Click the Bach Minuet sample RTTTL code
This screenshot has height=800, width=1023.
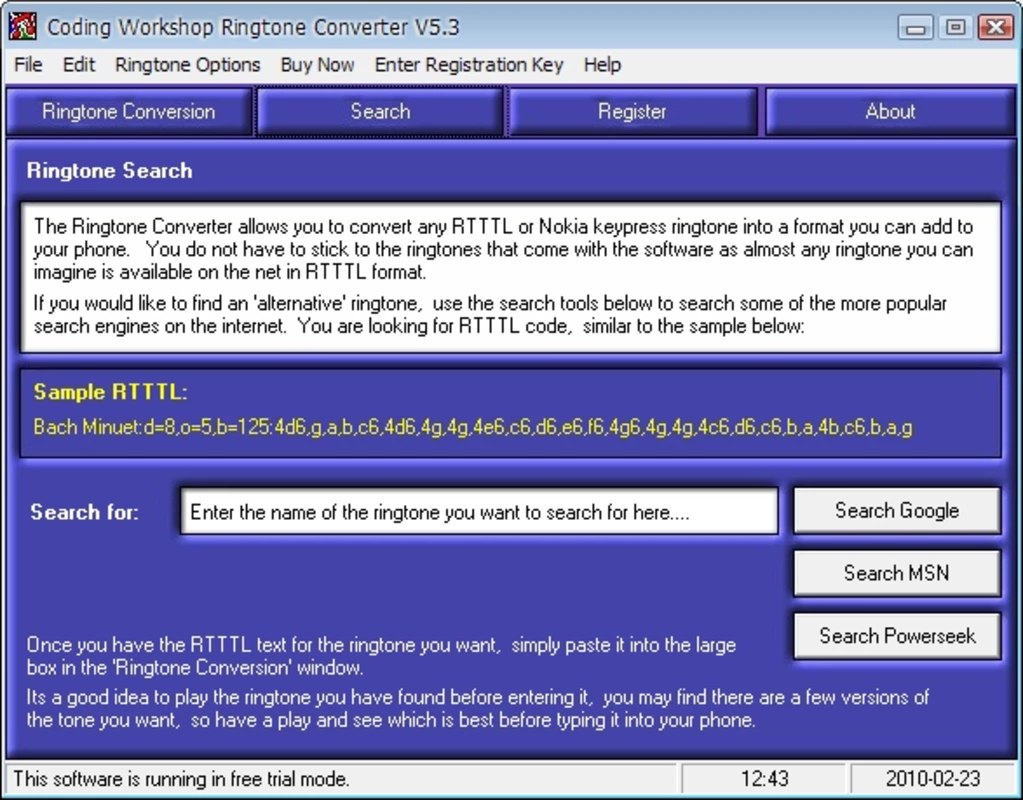coord(473,427)
